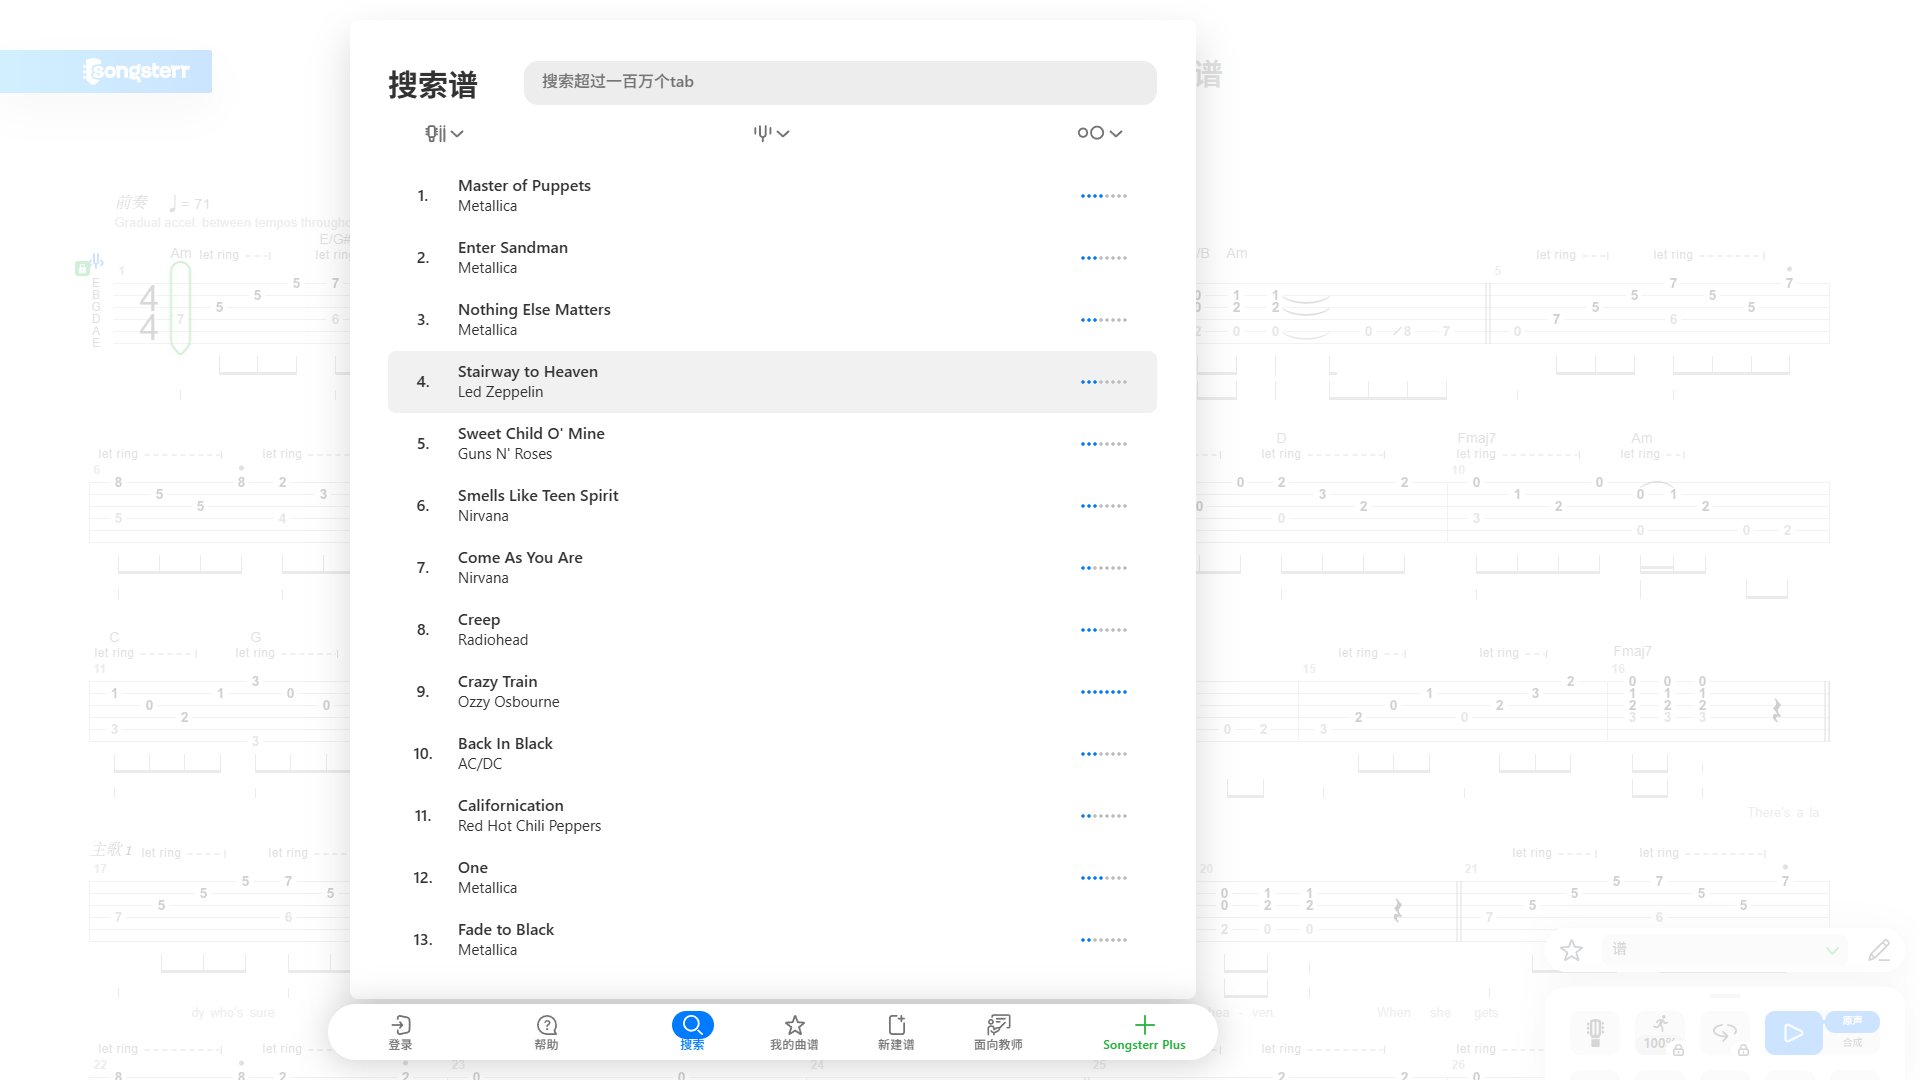Click difficulty dots for Fade to Black
This screenshot has height=1080, width=1920.
(x=1104, y=940)
